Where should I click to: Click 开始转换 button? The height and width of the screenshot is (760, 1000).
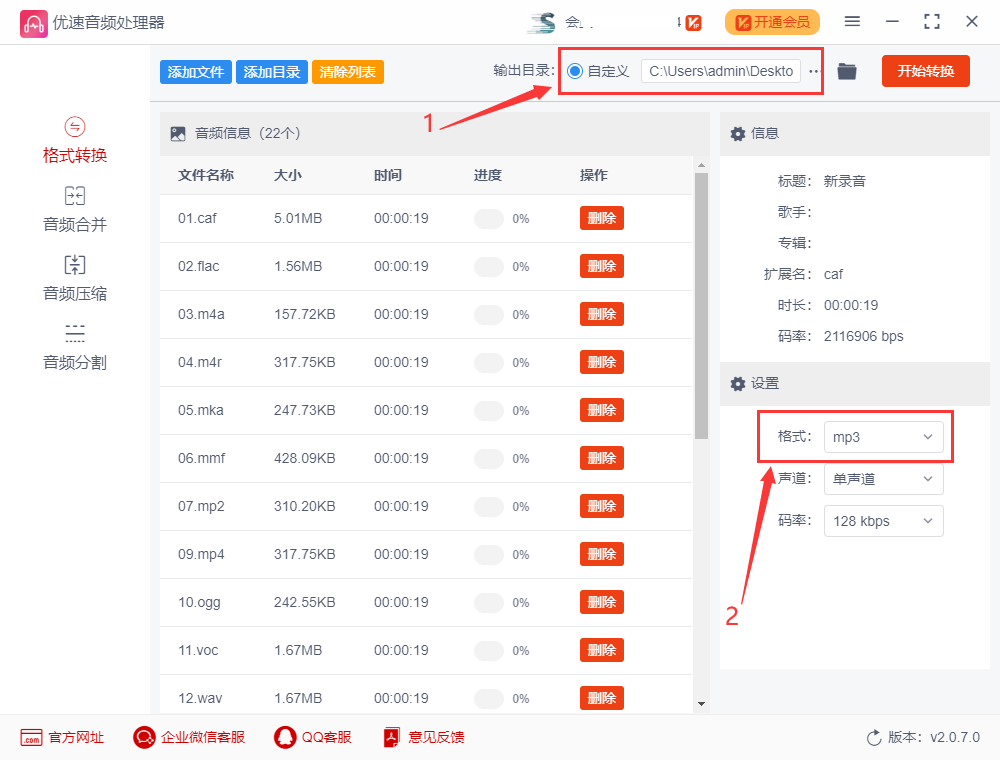(925, 71)
